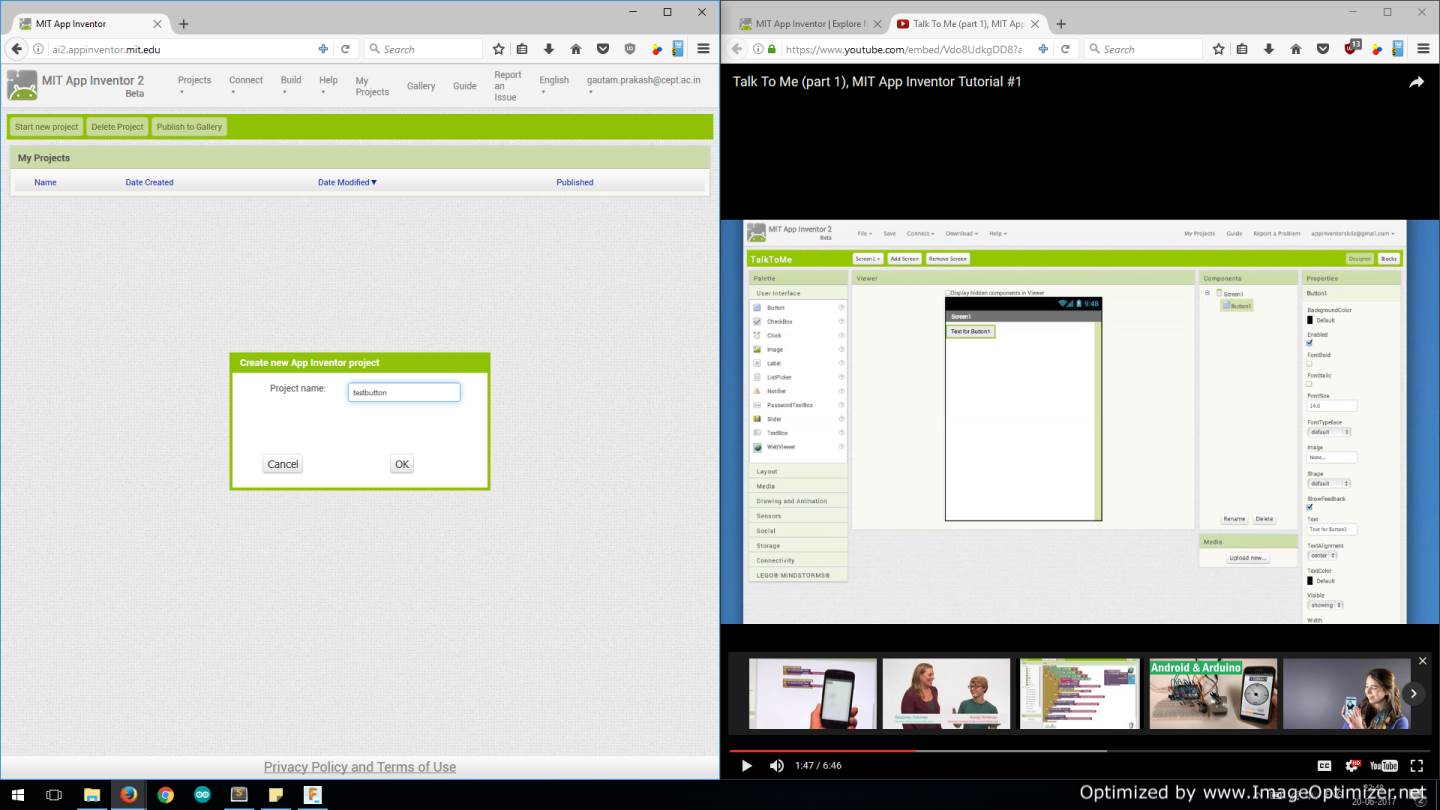Screen dimensions: 1440x810
Task: Open the uBlock extension icon in the YouTube window
Action: click(1351, 48)
